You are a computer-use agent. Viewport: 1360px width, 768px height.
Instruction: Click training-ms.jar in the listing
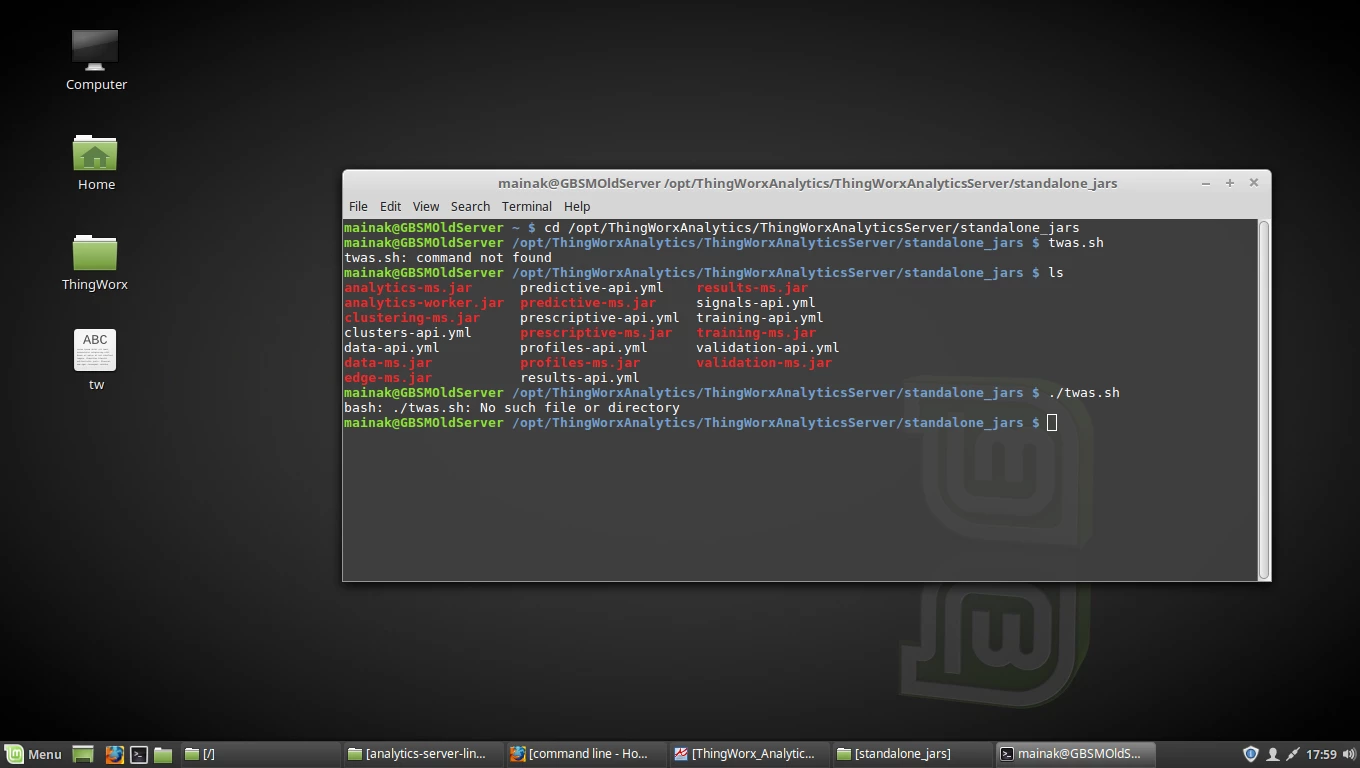click(756, 333)
